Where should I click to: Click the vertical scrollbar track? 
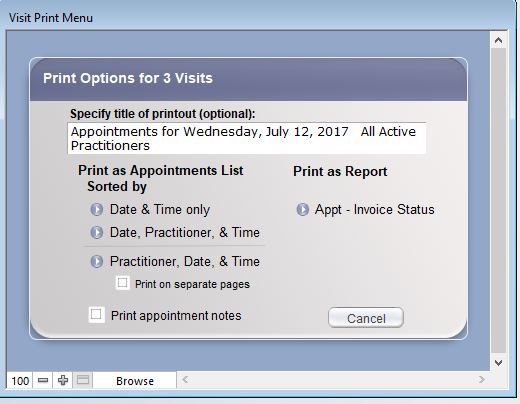pyautogui.click(x=498, y=201)
